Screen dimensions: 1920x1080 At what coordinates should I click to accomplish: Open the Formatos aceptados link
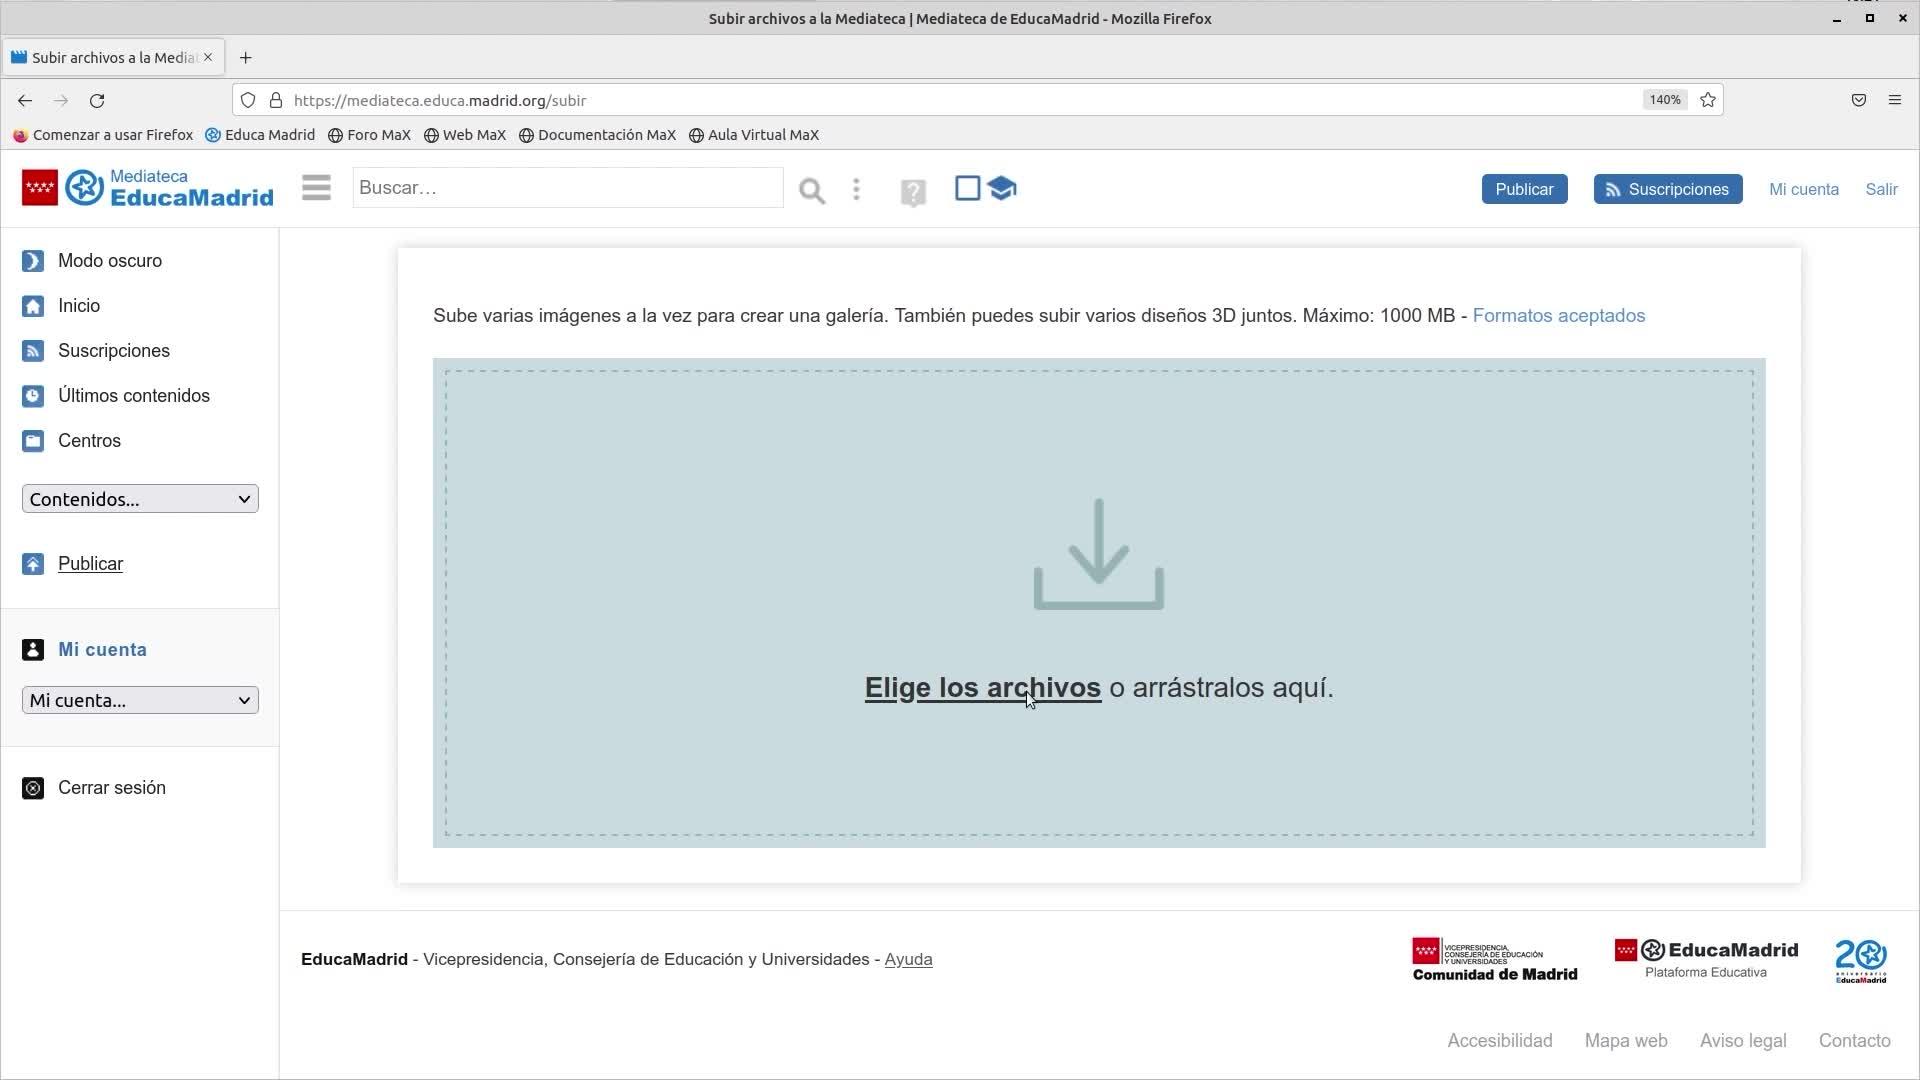tap(1558, 316)
